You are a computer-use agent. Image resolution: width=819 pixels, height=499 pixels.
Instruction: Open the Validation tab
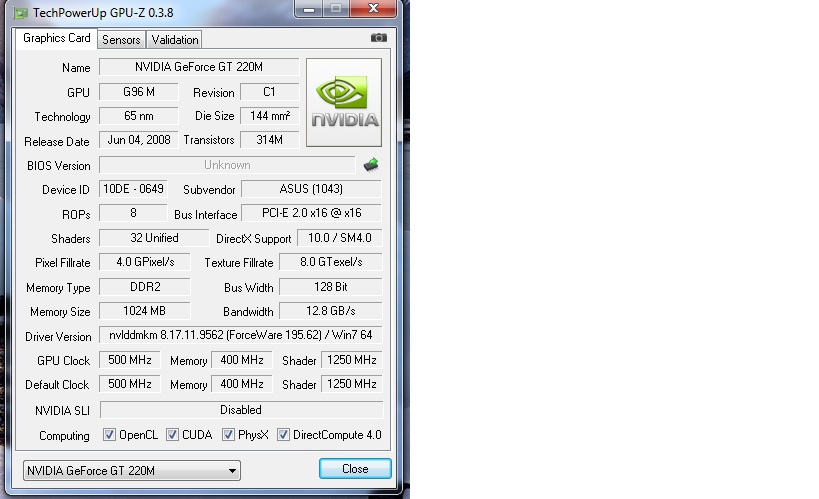[175, 40]
